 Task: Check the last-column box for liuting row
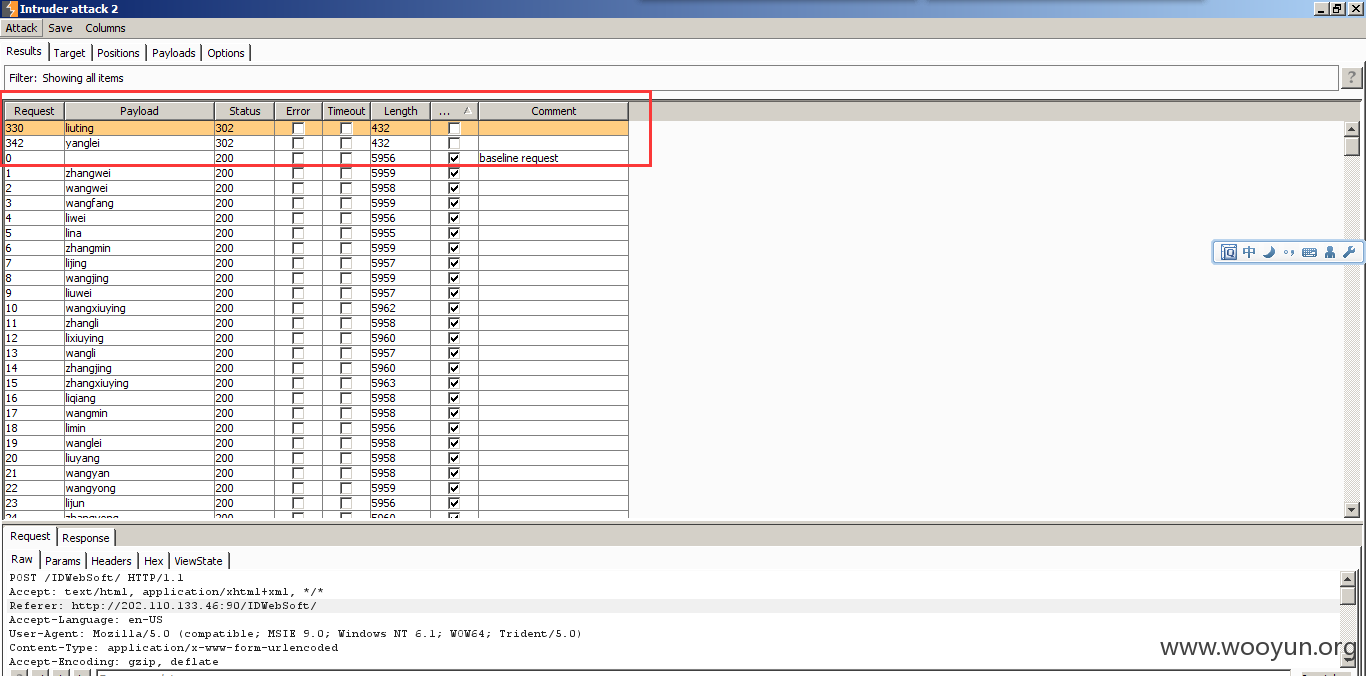click(x=454, y=128)
